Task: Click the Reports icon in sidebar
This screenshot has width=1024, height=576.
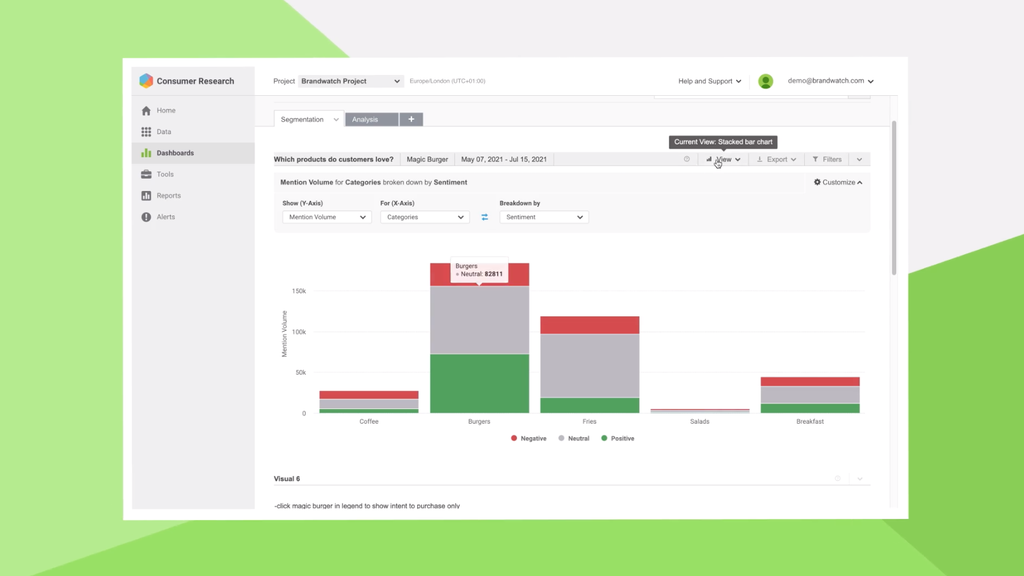Action: 146,196
